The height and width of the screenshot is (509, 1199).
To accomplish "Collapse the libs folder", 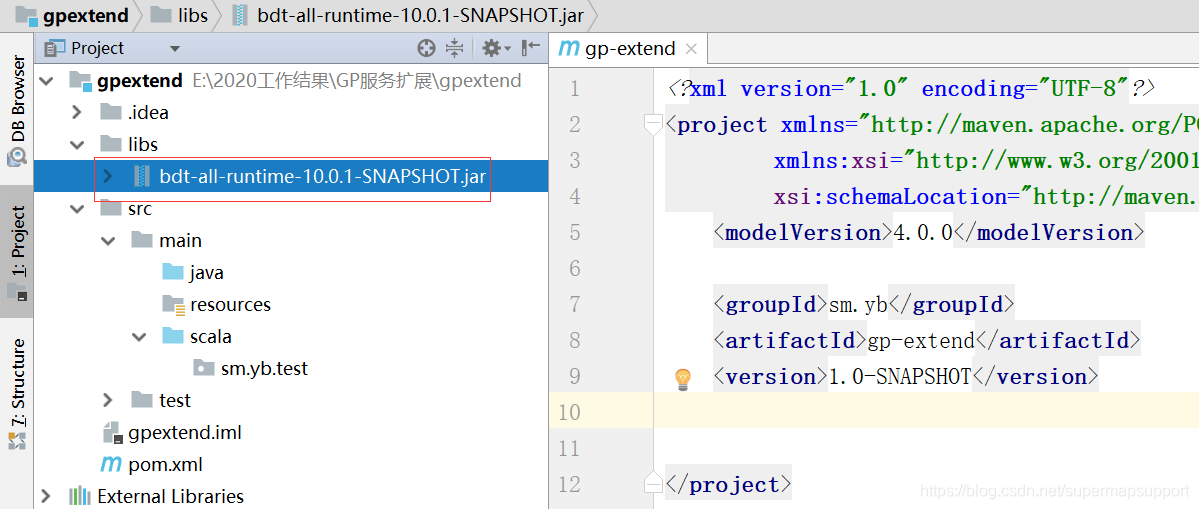I will pyautogui.click(x=76, y=144).
